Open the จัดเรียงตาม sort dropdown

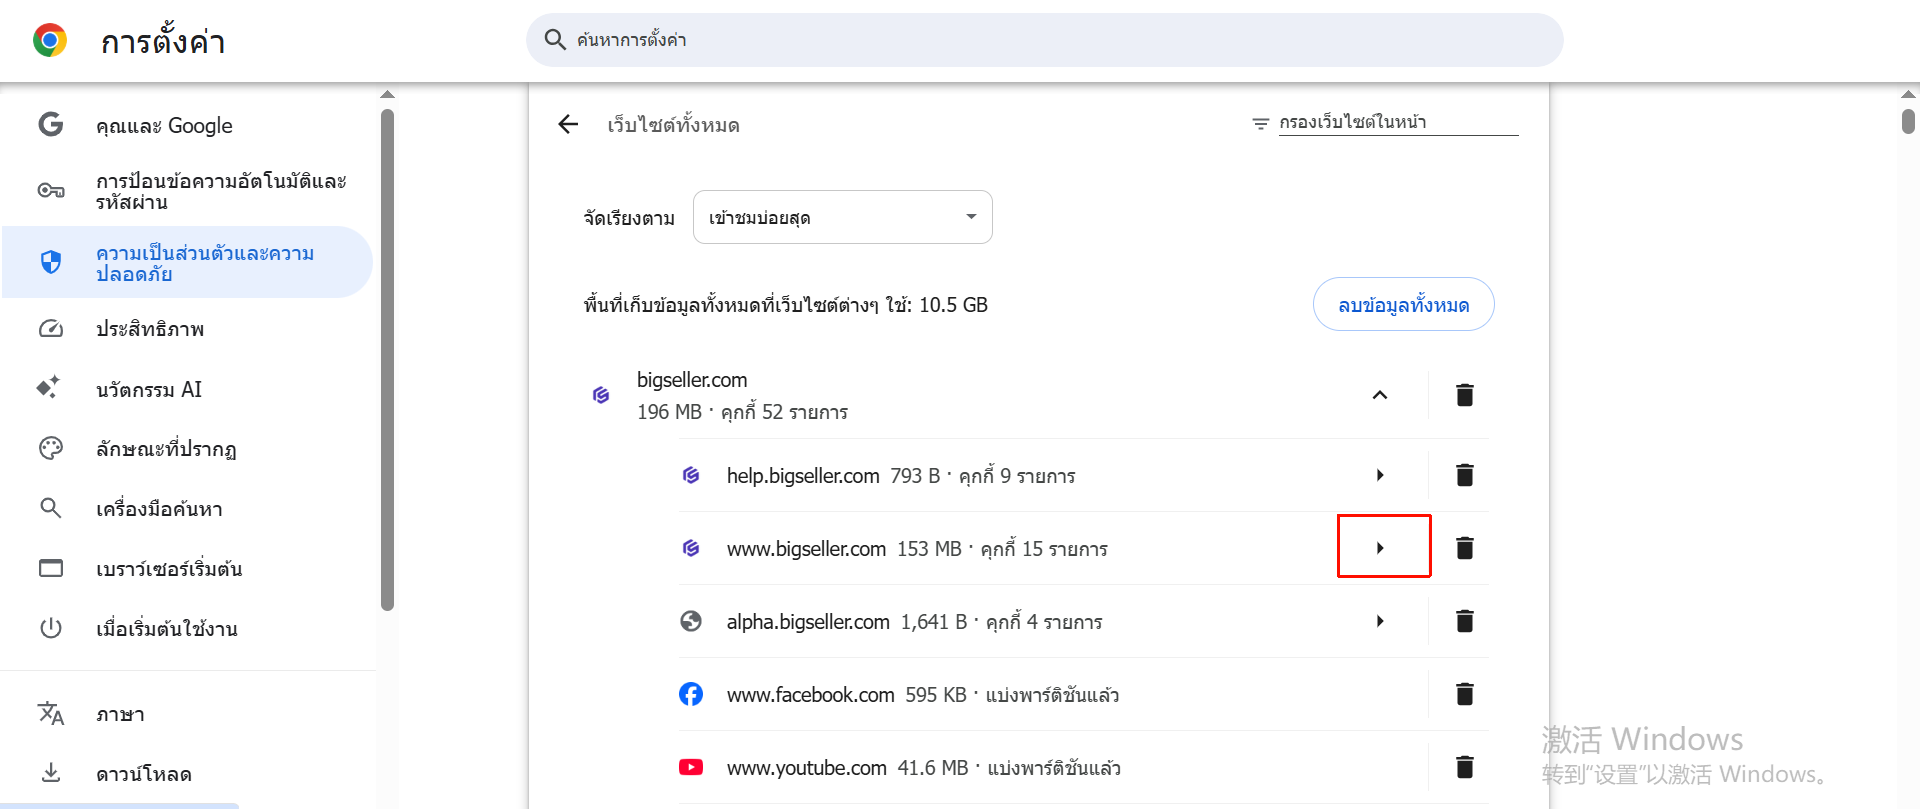[x=842, y=217]
